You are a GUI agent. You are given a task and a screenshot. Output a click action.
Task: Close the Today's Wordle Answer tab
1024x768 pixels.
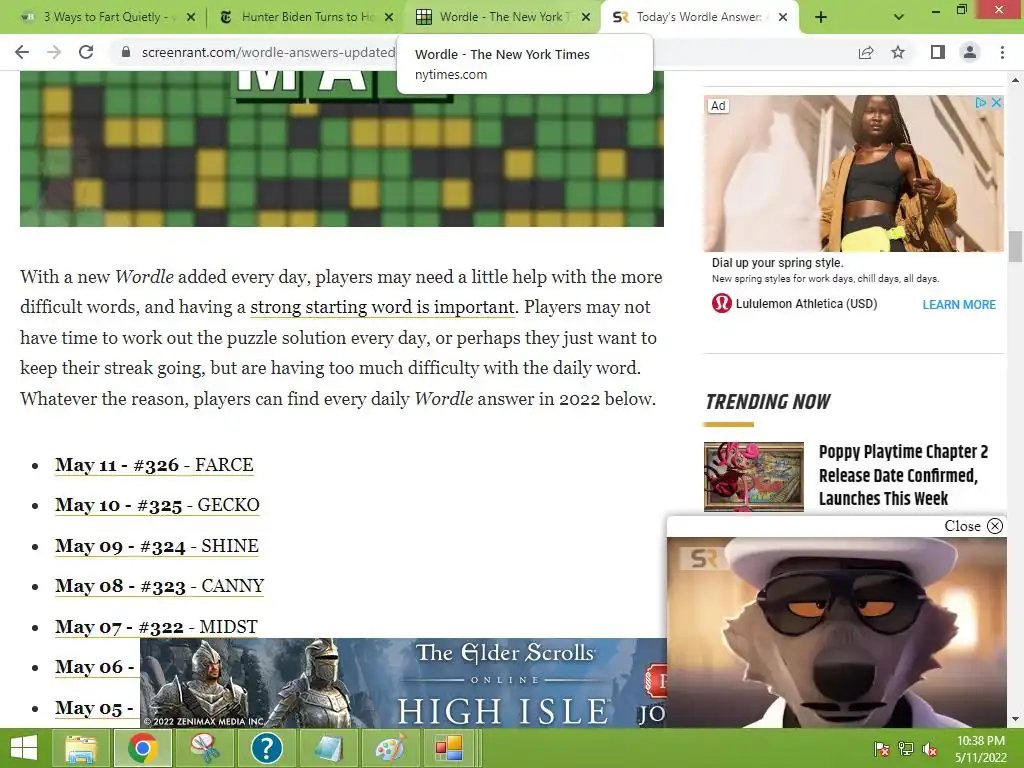click(784, 18)
